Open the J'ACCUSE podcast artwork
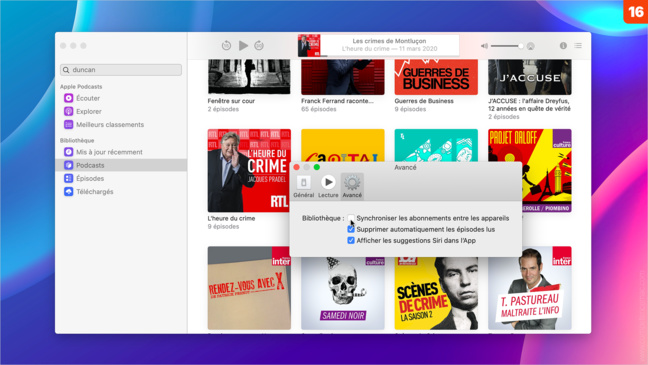This screenshot has width=648, height=365. point(530,77)
